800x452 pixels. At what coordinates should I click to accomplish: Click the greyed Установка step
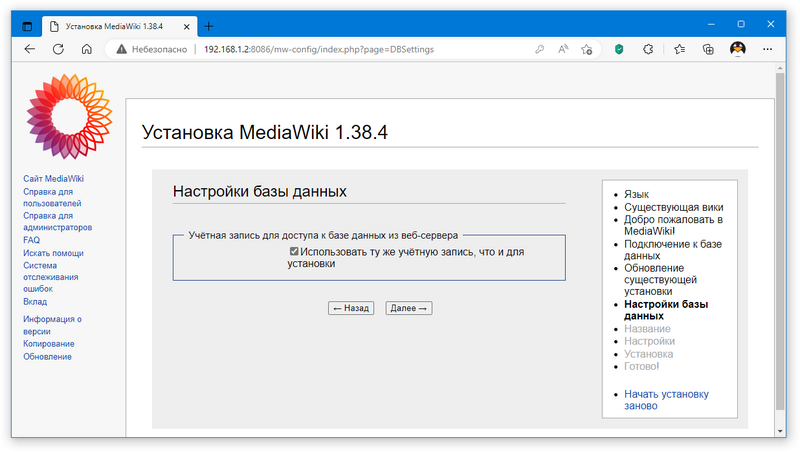(x=648, y=354)
